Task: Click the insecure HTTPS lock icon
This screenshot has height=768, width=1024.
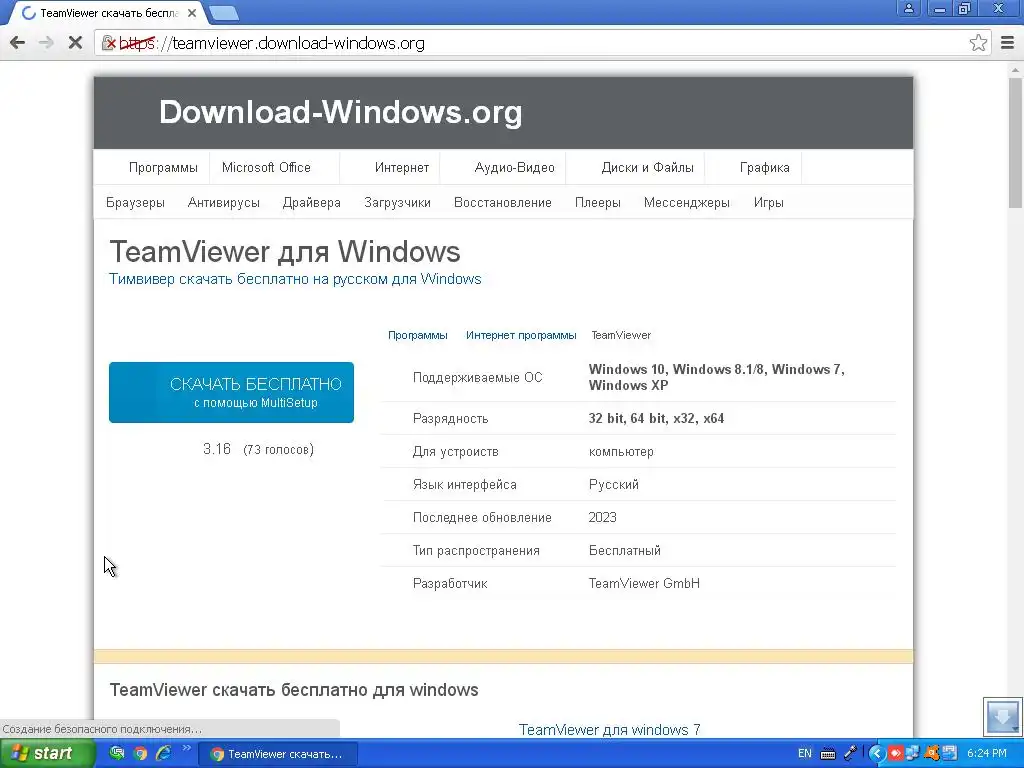Action: [x=108, y=43]
